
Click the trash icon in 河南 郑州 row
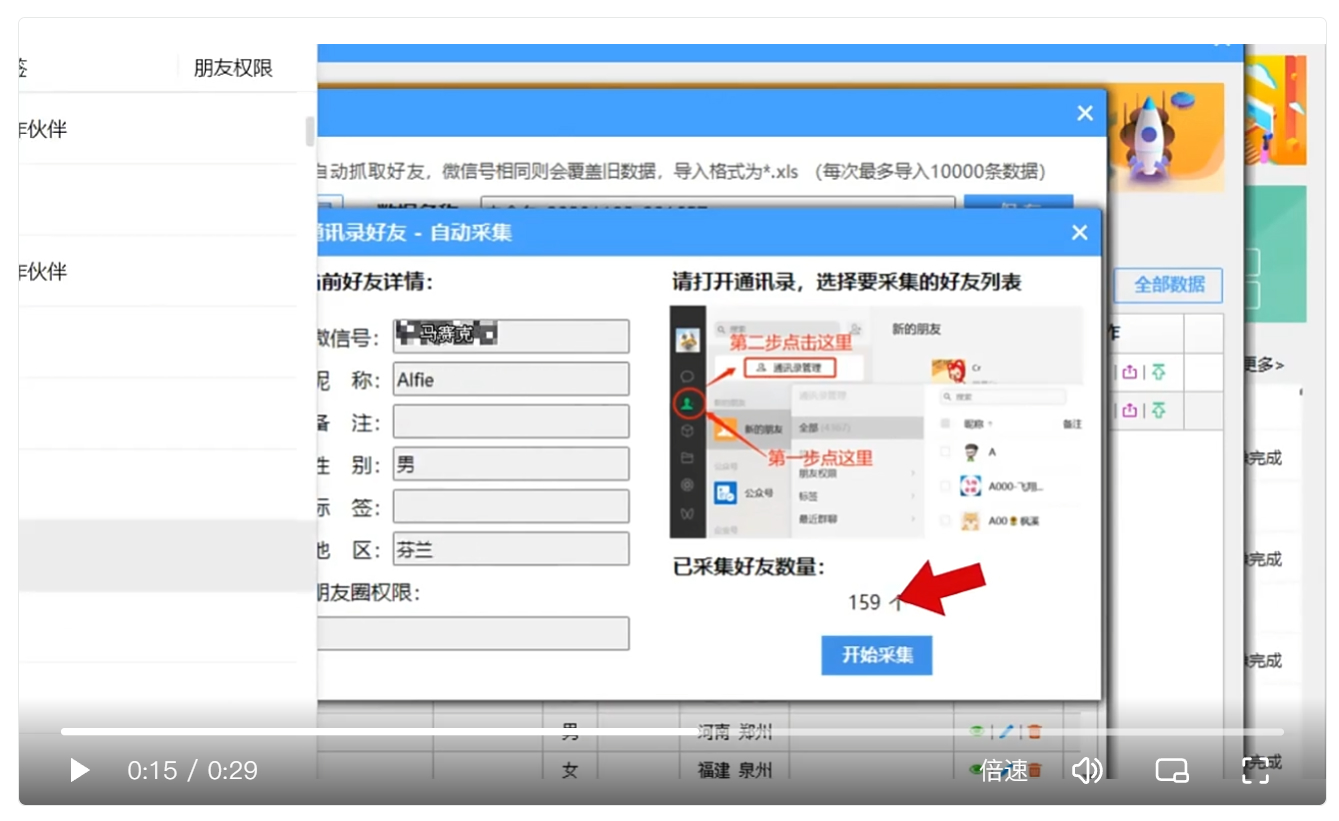pos(1034,732)
